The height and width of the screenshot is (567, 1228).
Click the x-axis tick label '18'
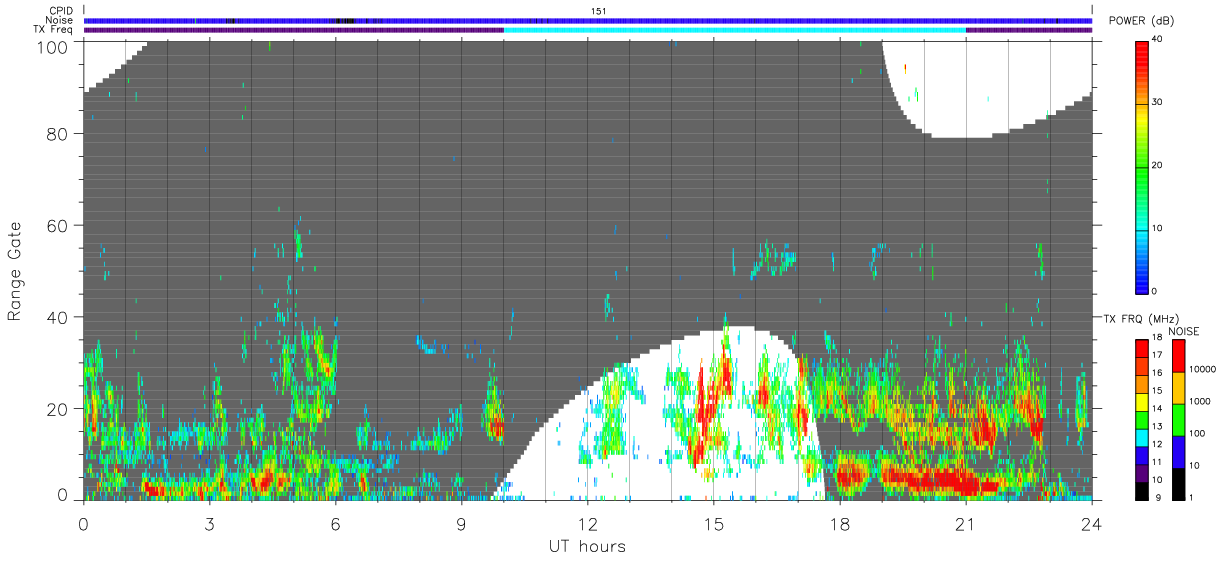click(840, 523)
